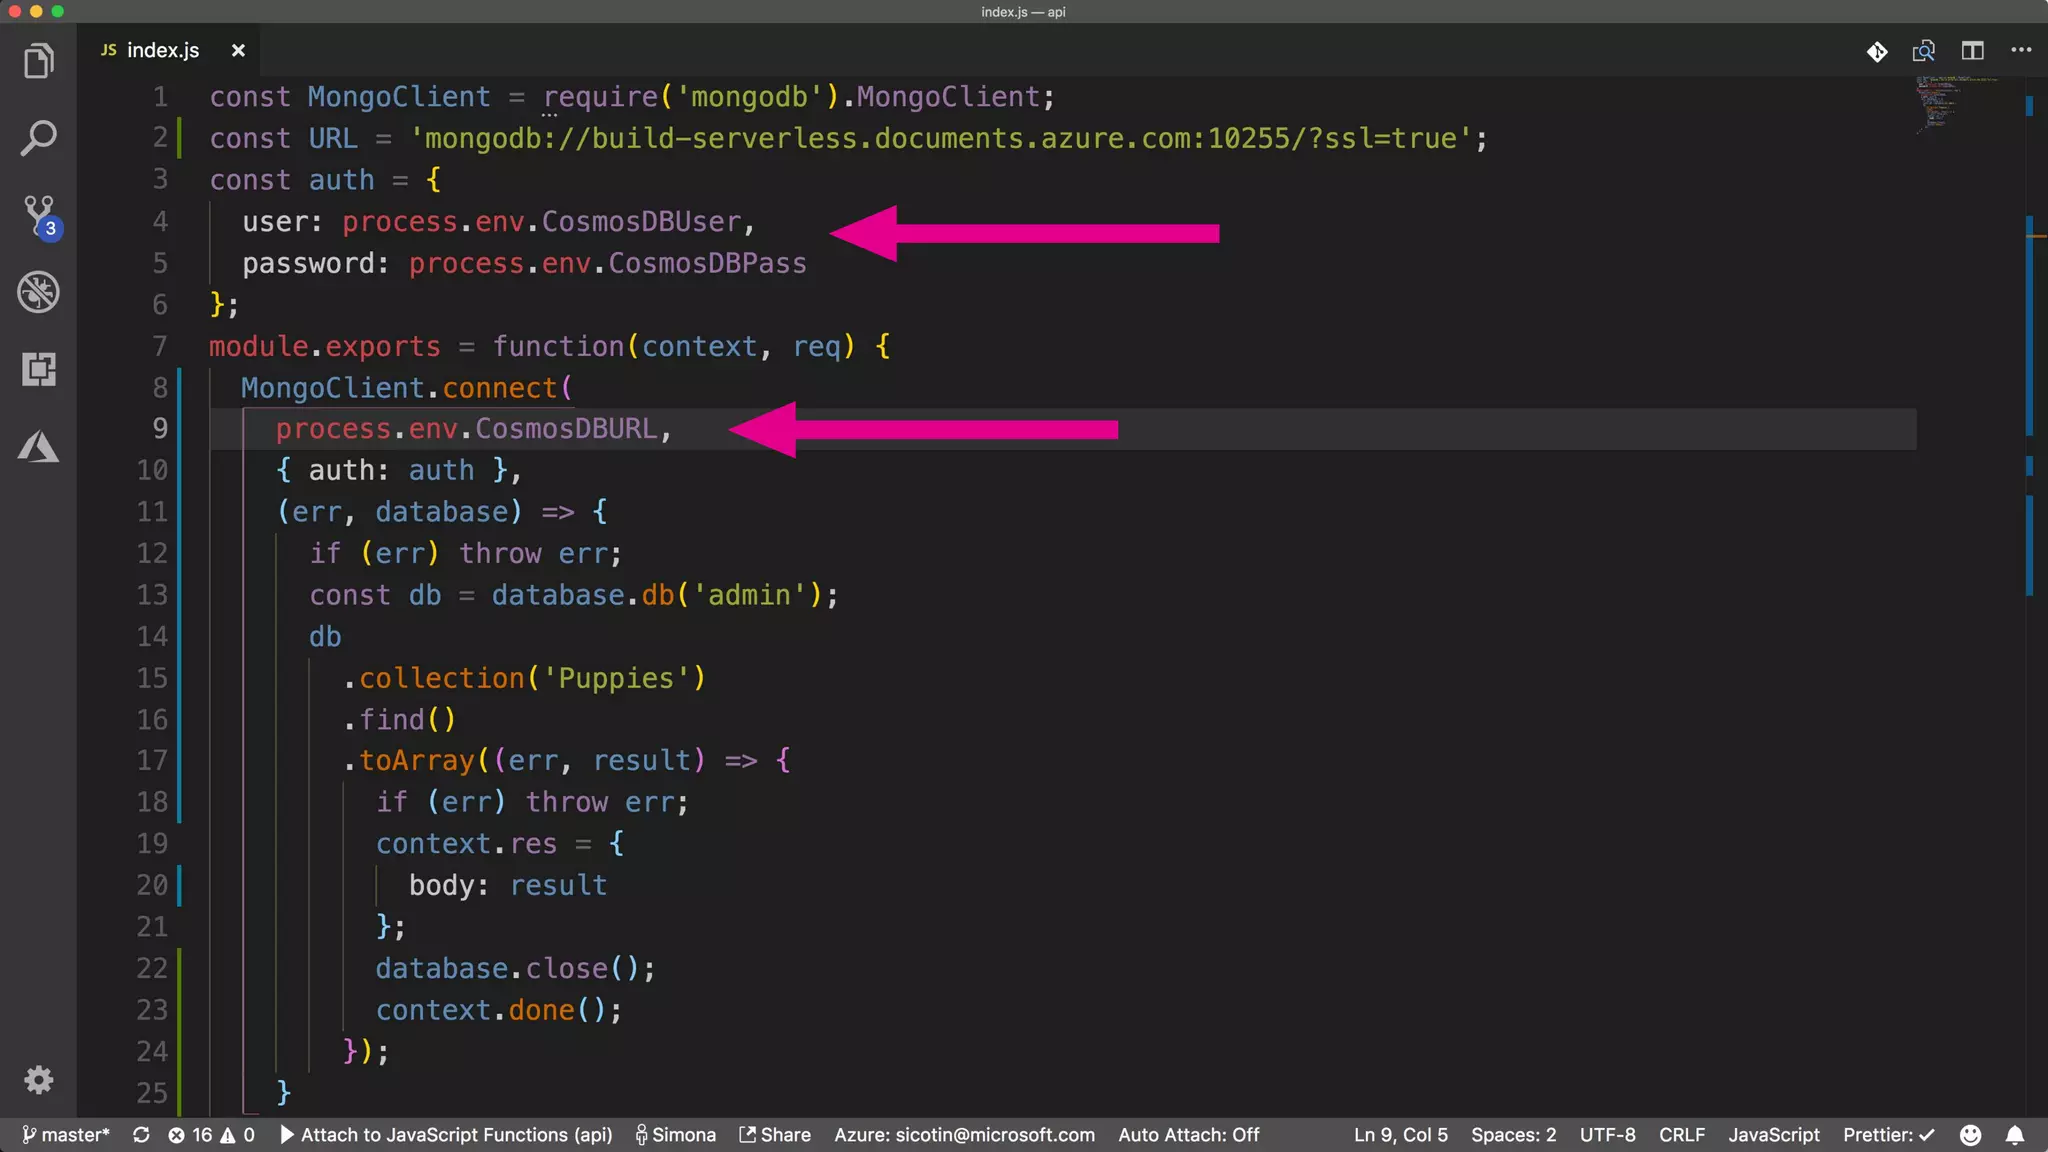Screen dimensions: 2048x1152
Task: Toggle Auto Attach: Off in status bar
Action: [x=1188, y=1135]
